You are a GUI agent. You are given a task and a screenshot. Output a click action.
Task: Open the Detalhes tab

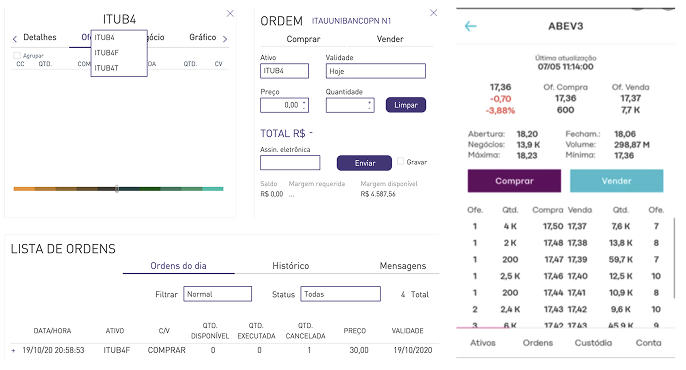click(x=40, y=37)
